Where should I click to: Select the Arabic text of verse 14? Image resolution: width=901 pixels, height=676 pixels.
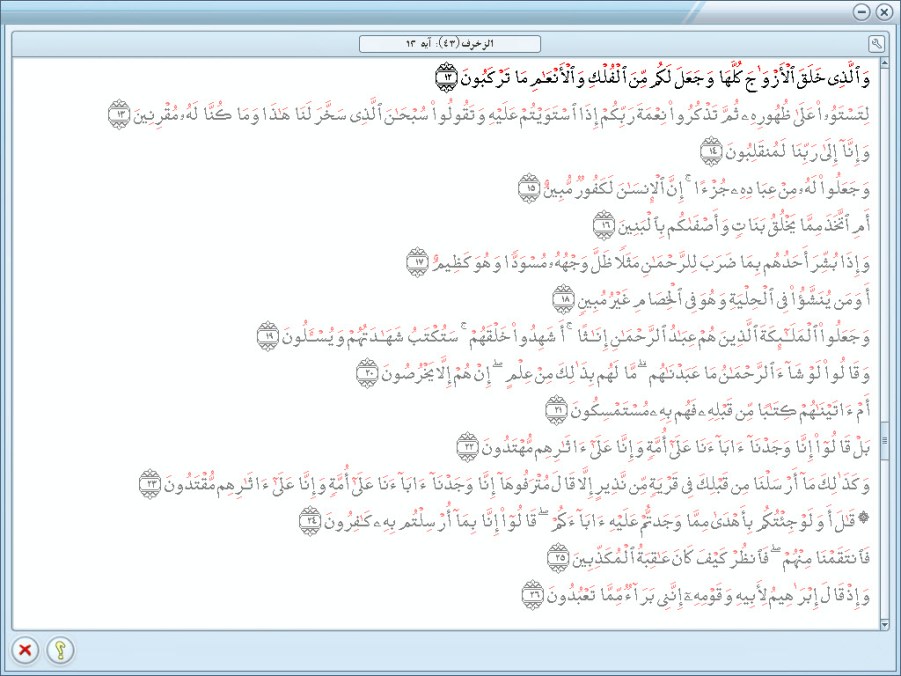click(x=797, y=152)
